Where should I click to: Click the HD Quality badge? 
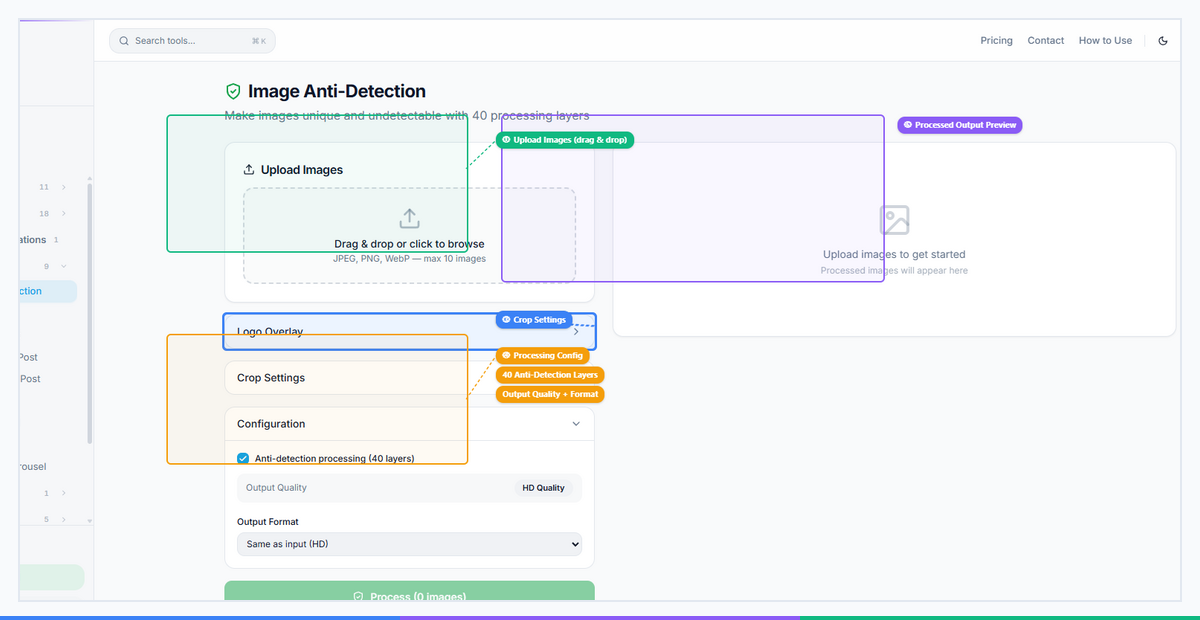click(x=543, y=488)
